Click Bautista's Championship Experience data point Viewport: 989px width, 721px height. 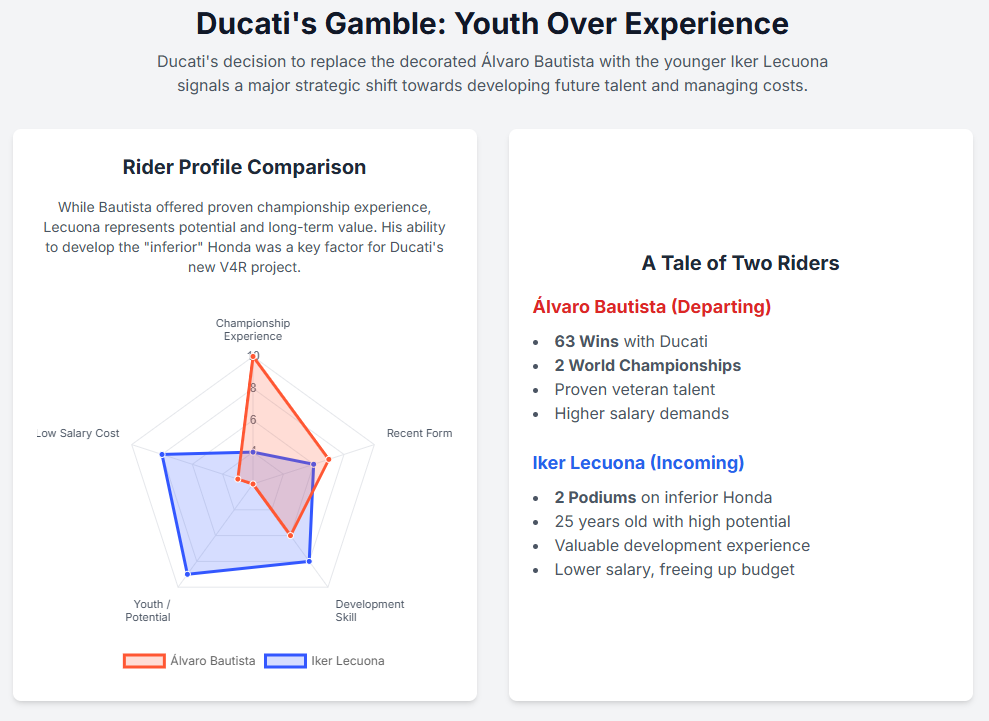pos(253,357)
